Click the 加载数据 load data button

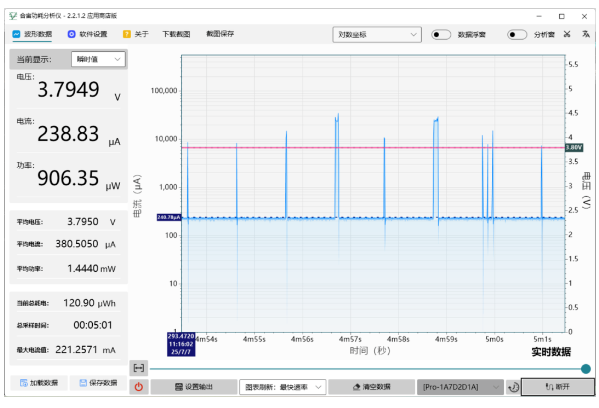(x=39, y=383)
